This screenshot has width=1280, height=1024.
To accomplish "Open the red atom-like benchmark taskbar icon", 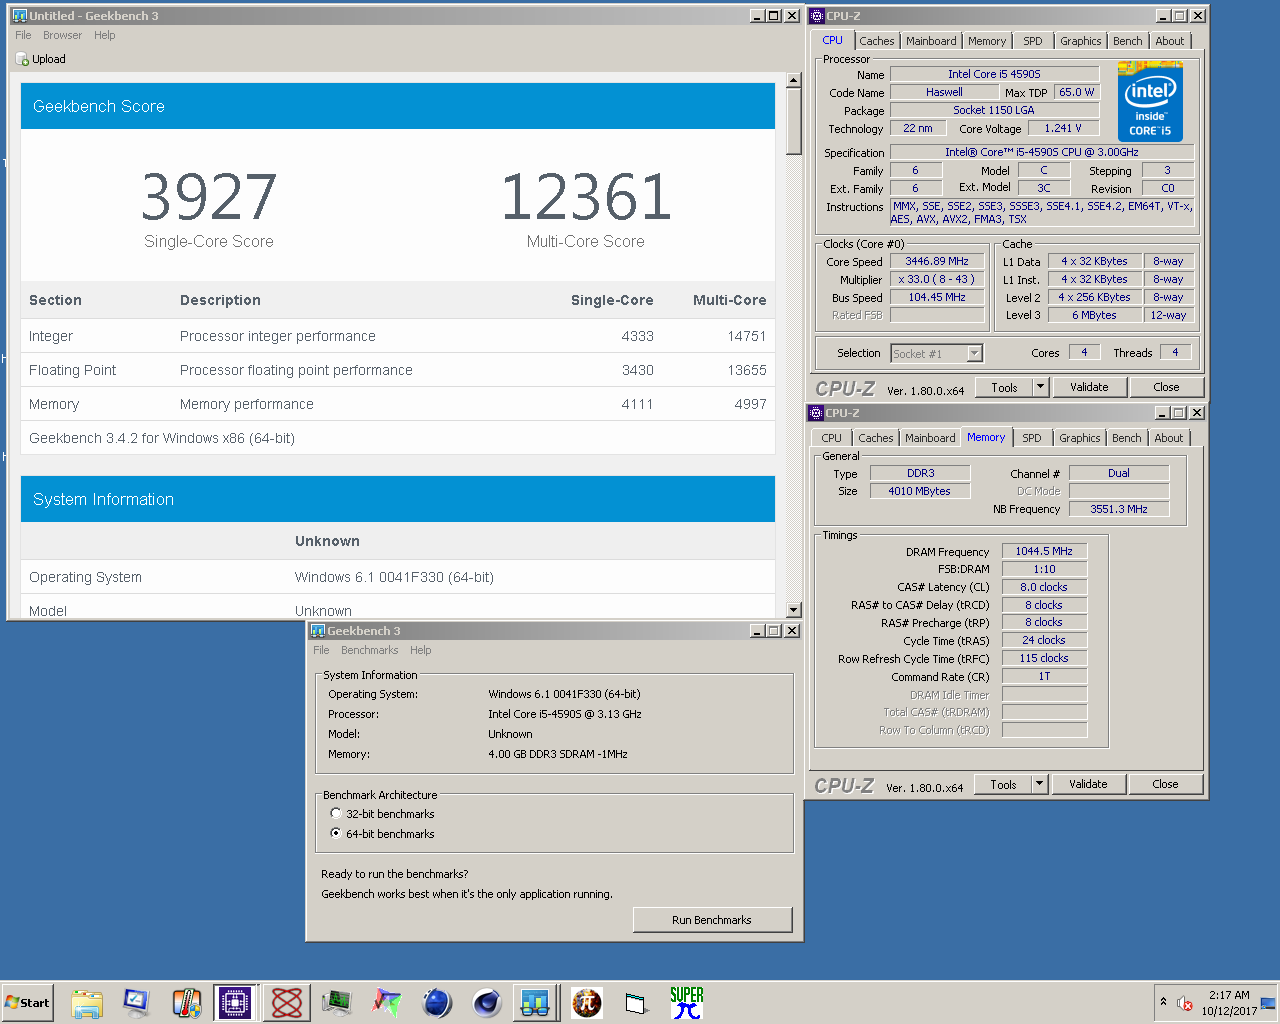I will [286, 1003].
